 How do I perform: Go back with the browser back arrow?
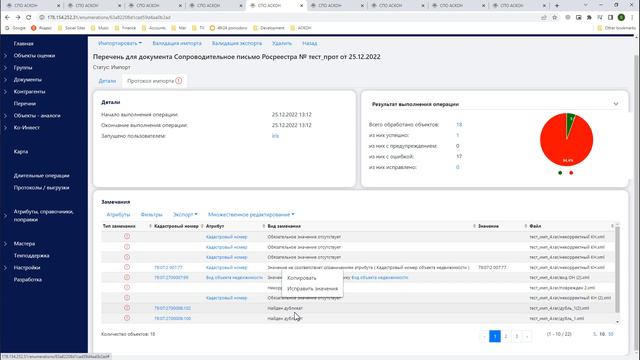coord(7,18)
